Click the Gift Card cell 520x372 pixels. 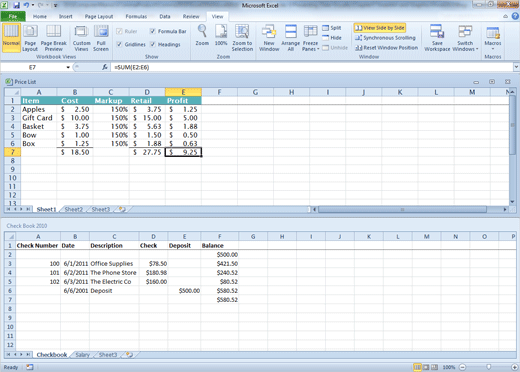(x=39, y=118)
